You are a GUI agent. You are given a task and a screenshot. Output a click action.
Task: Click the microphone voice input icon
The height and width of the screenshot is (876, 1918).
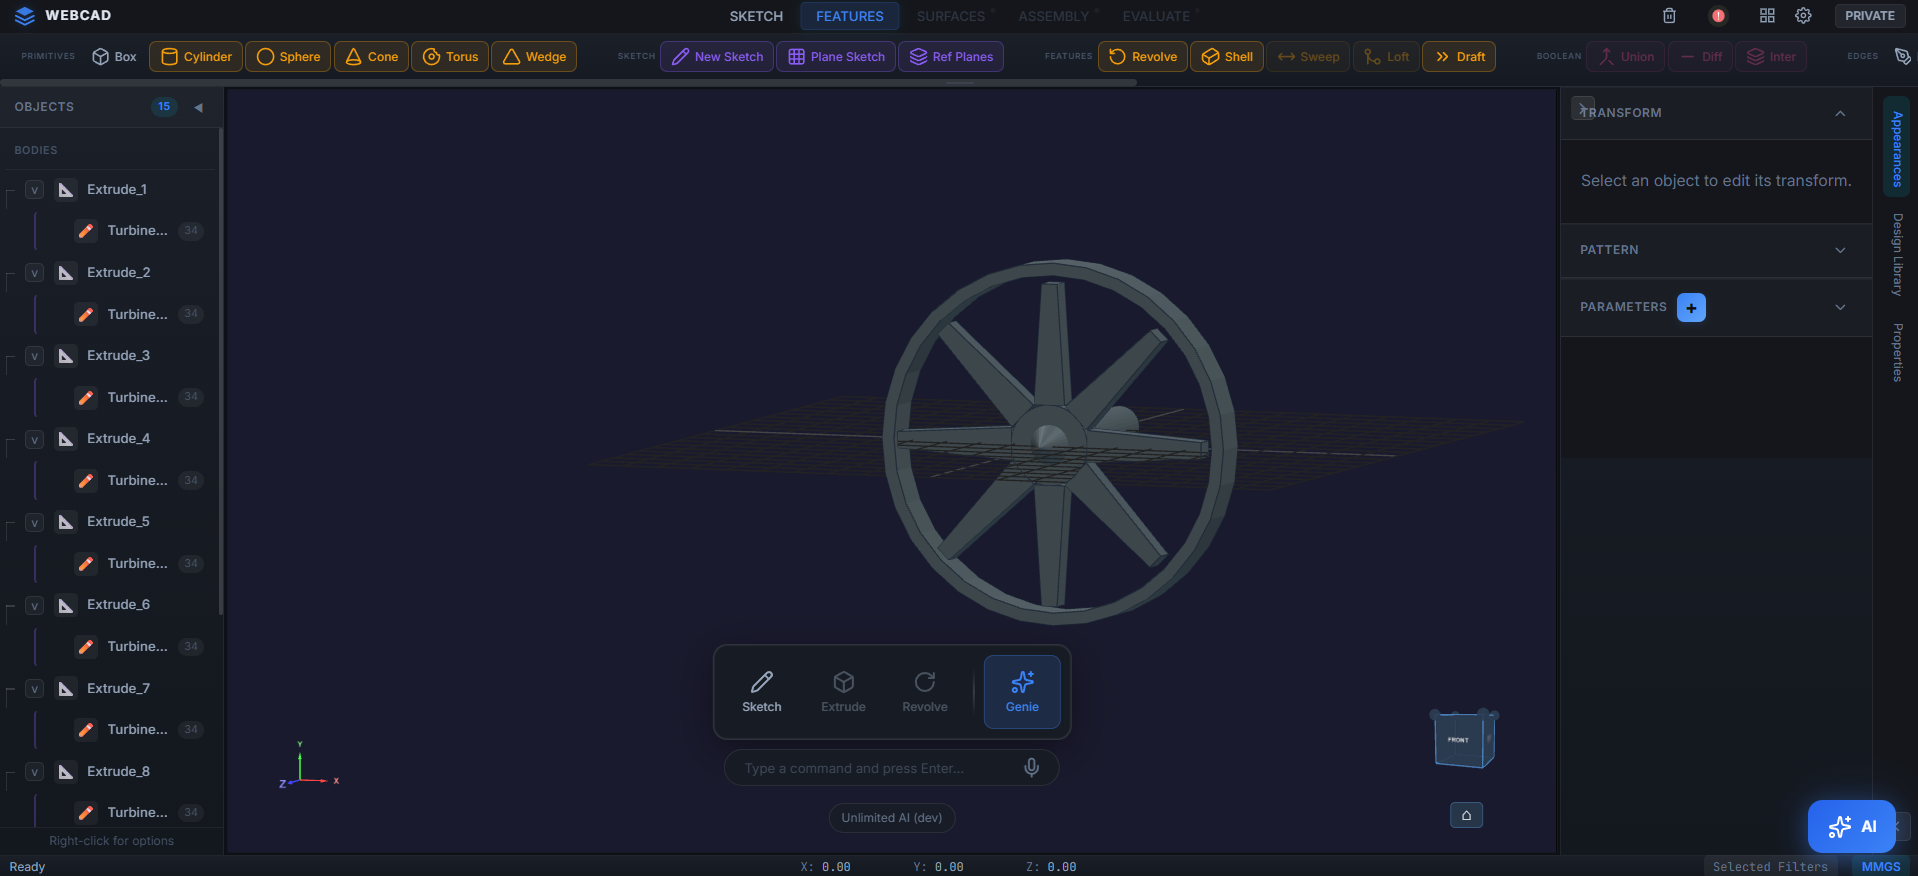[x=1032, y=767]
